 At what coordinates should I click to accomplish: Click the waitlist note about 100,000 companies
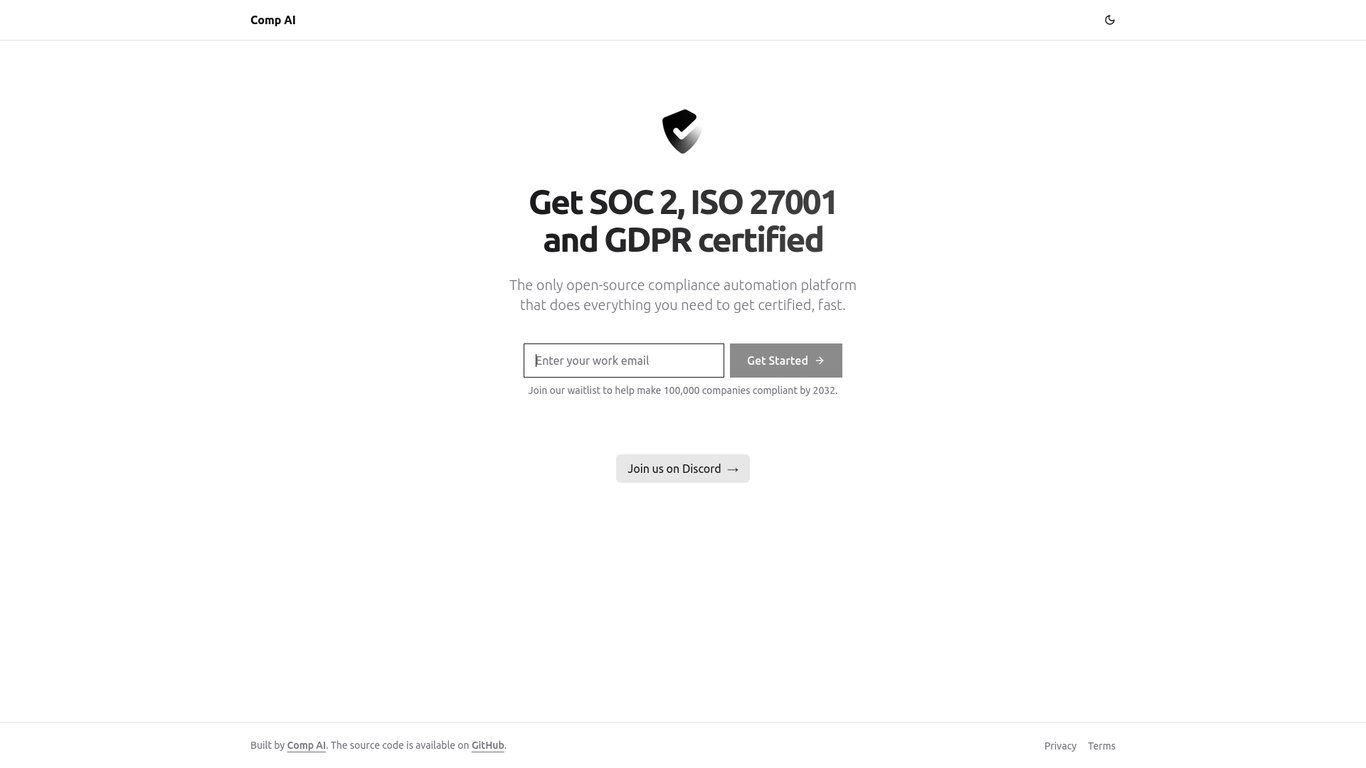point(683,390)
